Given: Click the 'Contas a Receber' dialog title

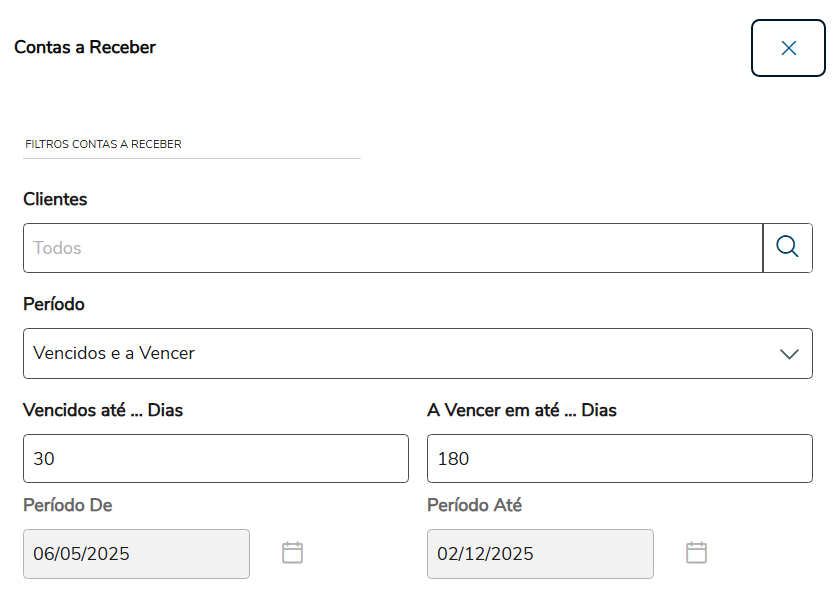Looking at the screenshot, I should coord(85,47).
